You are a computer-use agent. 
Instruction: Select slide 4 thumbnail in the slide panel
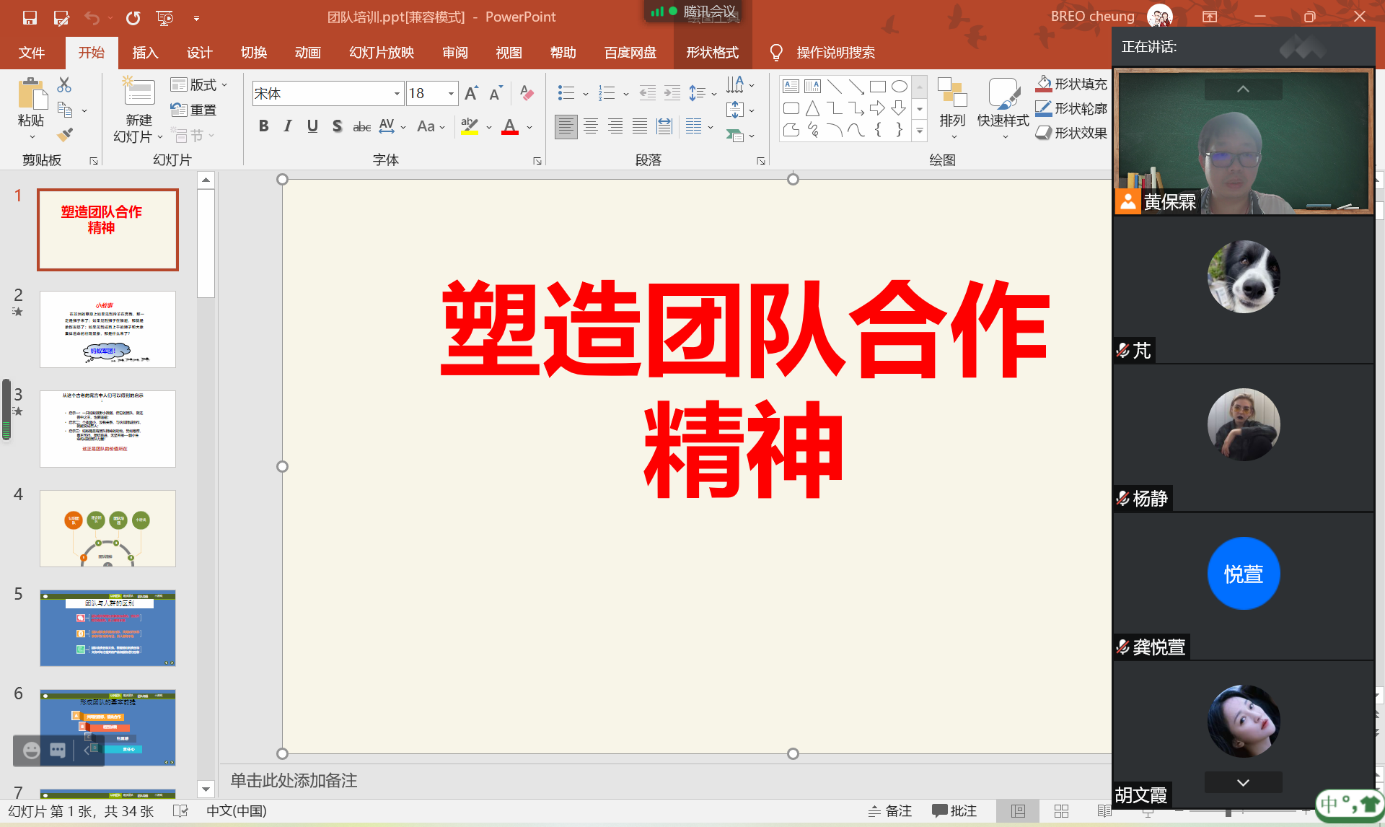coord(107,528)
